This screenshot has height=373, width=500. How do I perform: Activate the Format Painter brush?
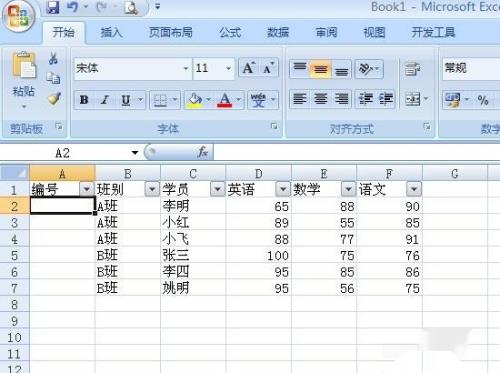(x=54, y=99)
